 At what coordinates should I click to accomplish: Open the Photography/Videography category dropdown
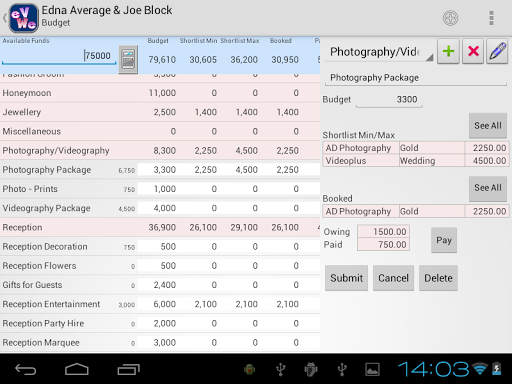tap(380, 52)
